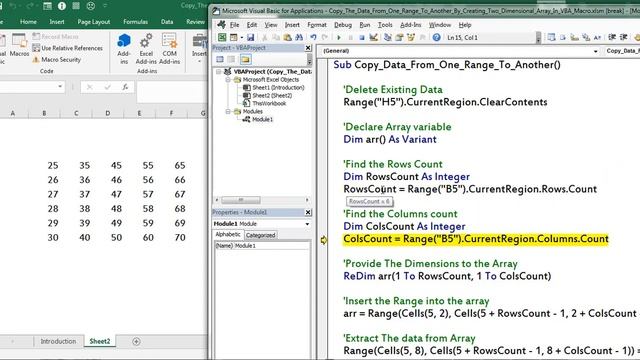Collapse the Microsoft Excel Objects folder
640x360 pixels.
tap(228, 80)
